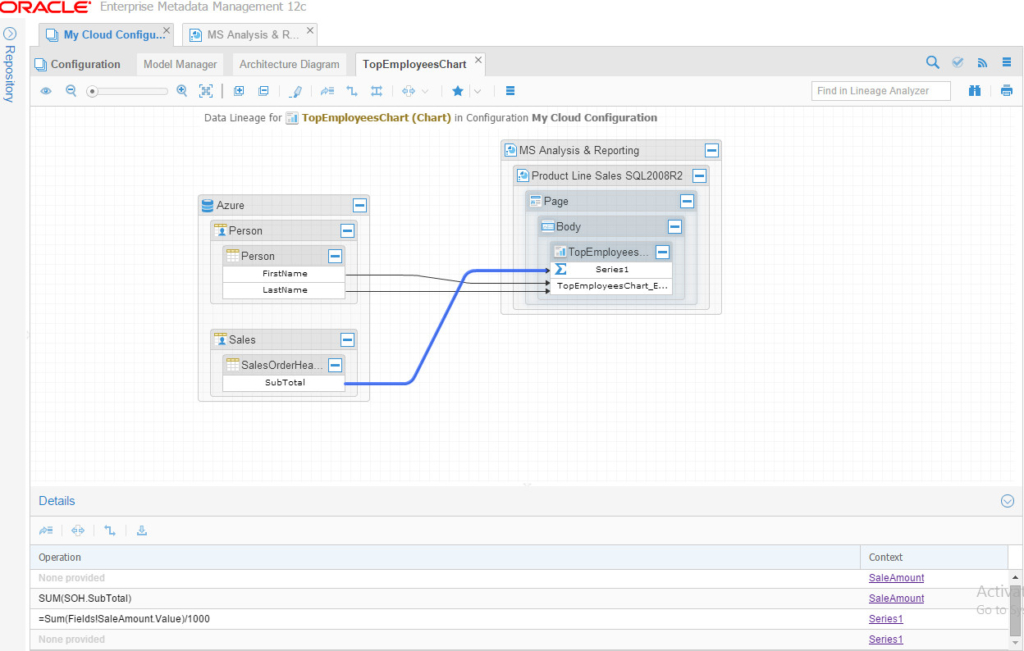Click the stepped-arrows trace icon in the Details toolbar
Image resolution: width=1024 pixels, height=651 pixels.
point(110,530)
